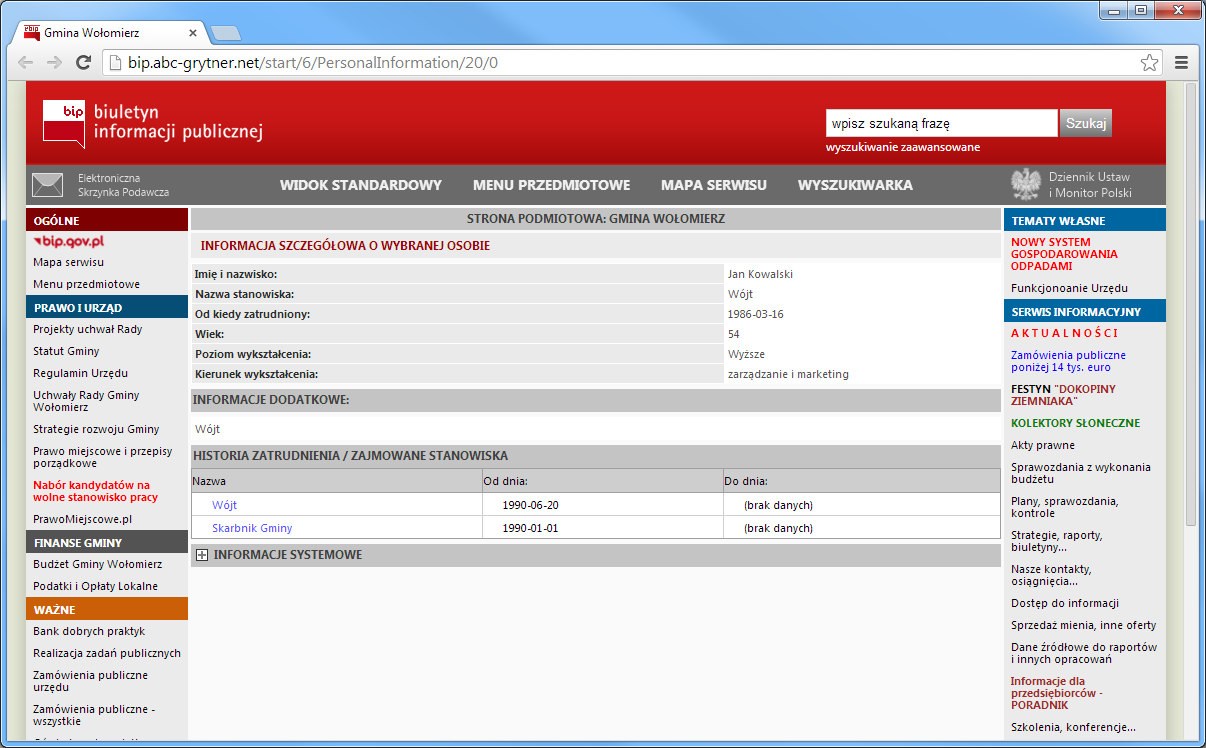Open Aktualności in right sidebar
This screenshot has height=748, width=1206.
(x=1065, y=333)
